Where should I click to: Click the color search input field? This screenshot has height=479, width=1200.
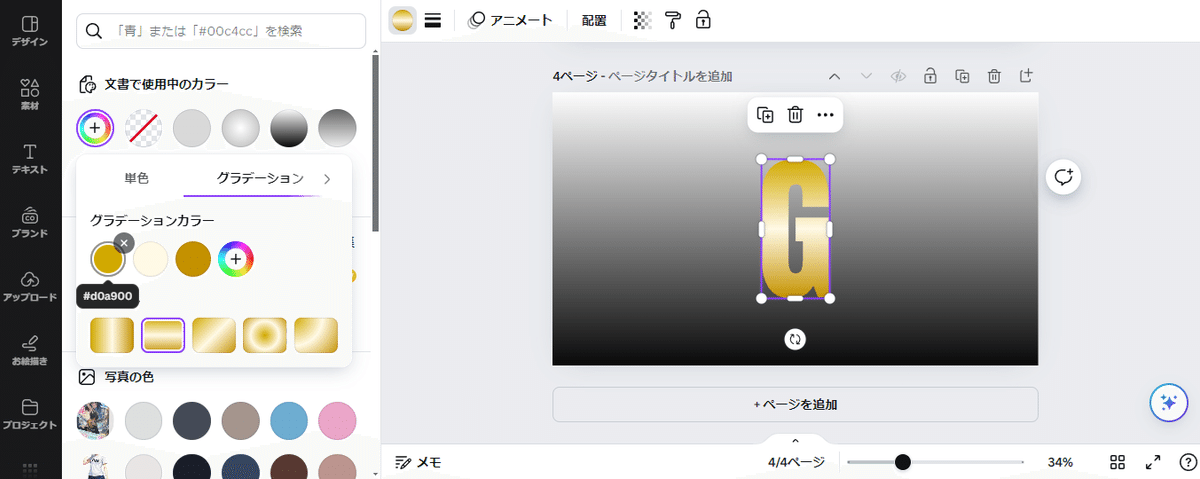221,31
